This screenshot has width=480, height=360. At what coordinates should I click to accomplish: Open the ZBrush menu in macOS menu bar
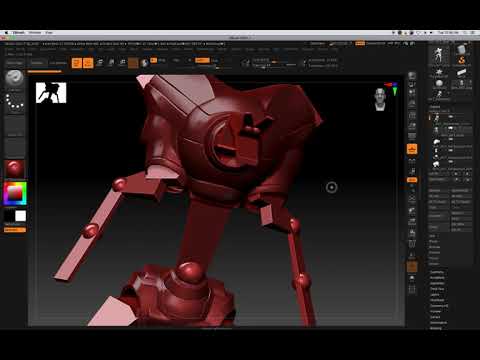coord(19,33)
